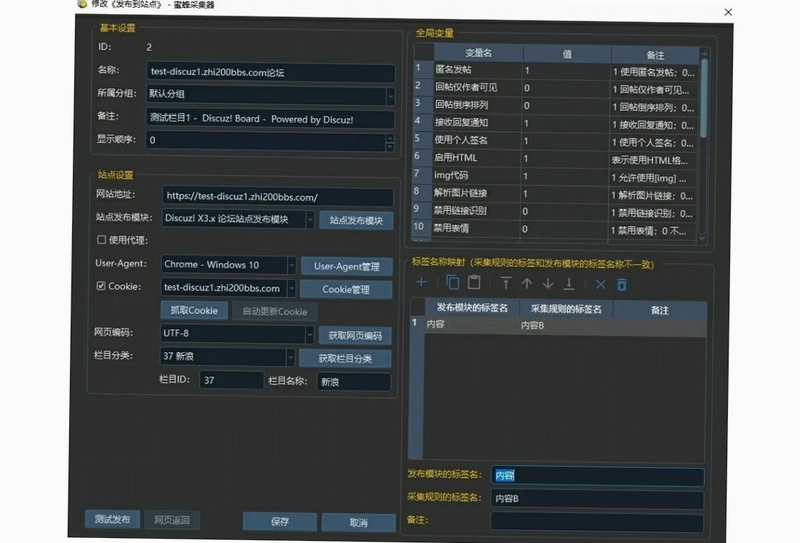Move selected mapping to top with the bar-arrow icon

tap(506, 283)
